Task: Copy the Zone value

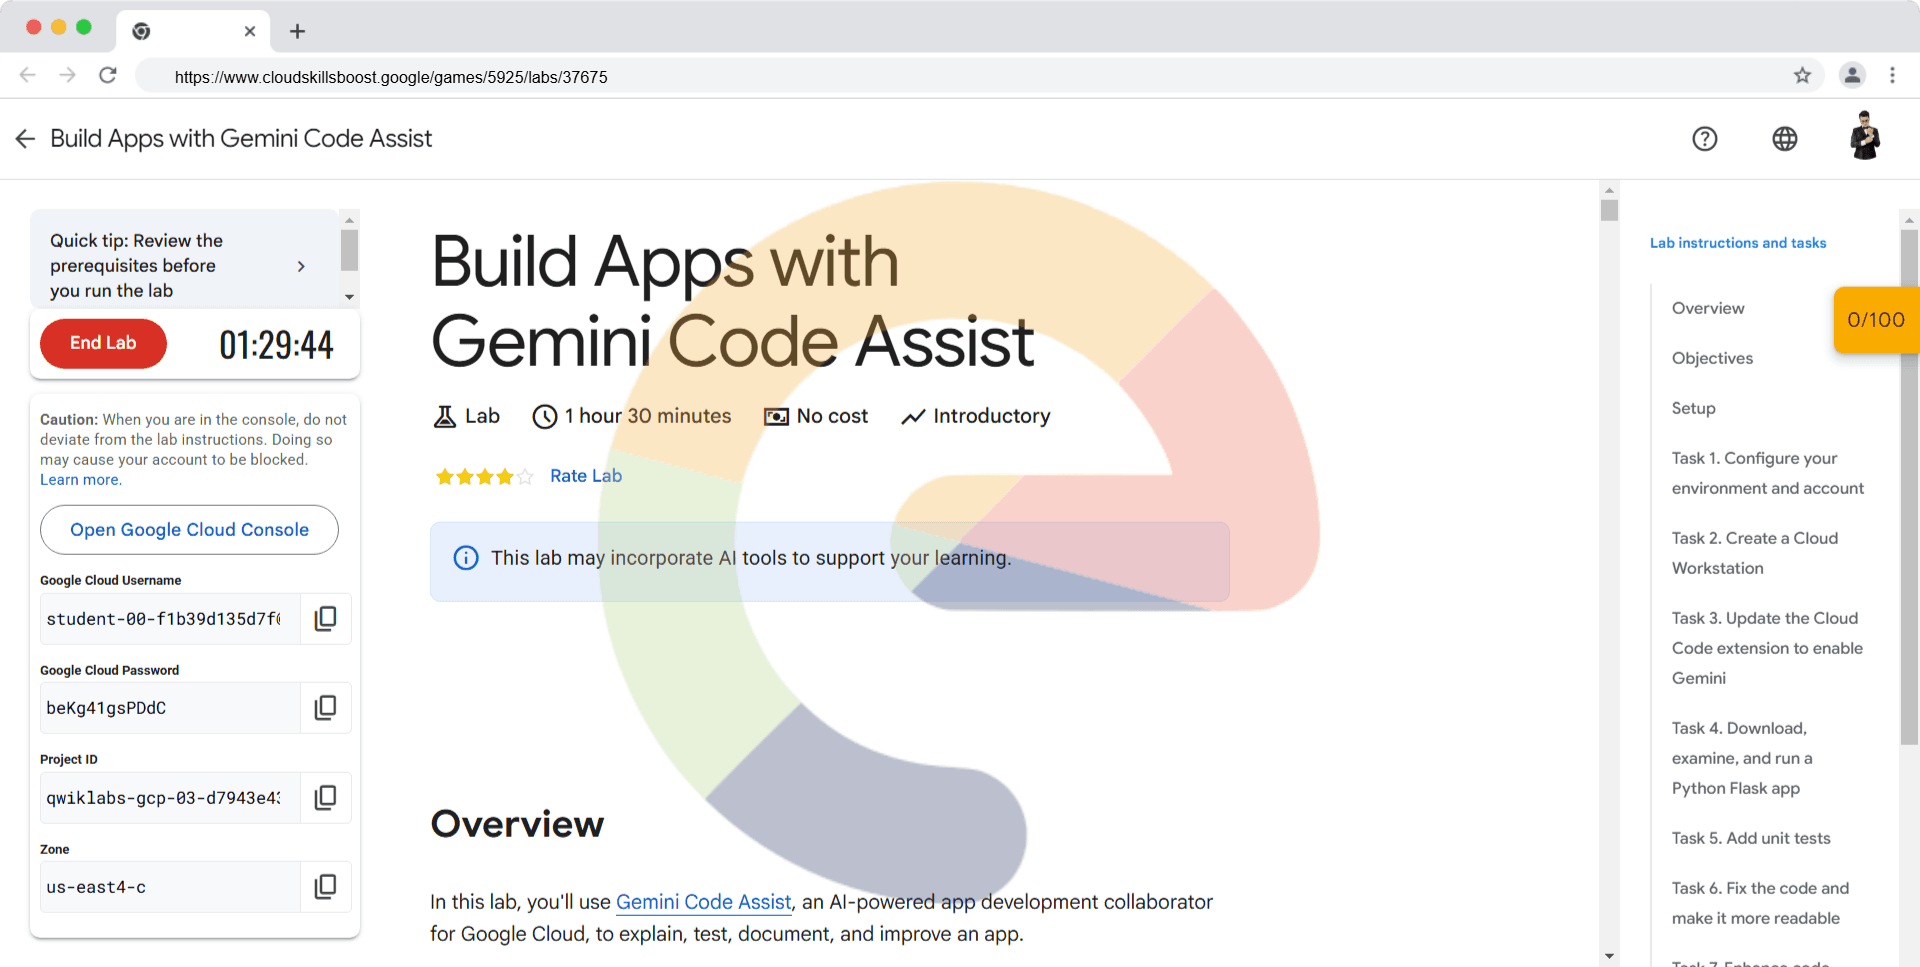Action: point(325,887)
